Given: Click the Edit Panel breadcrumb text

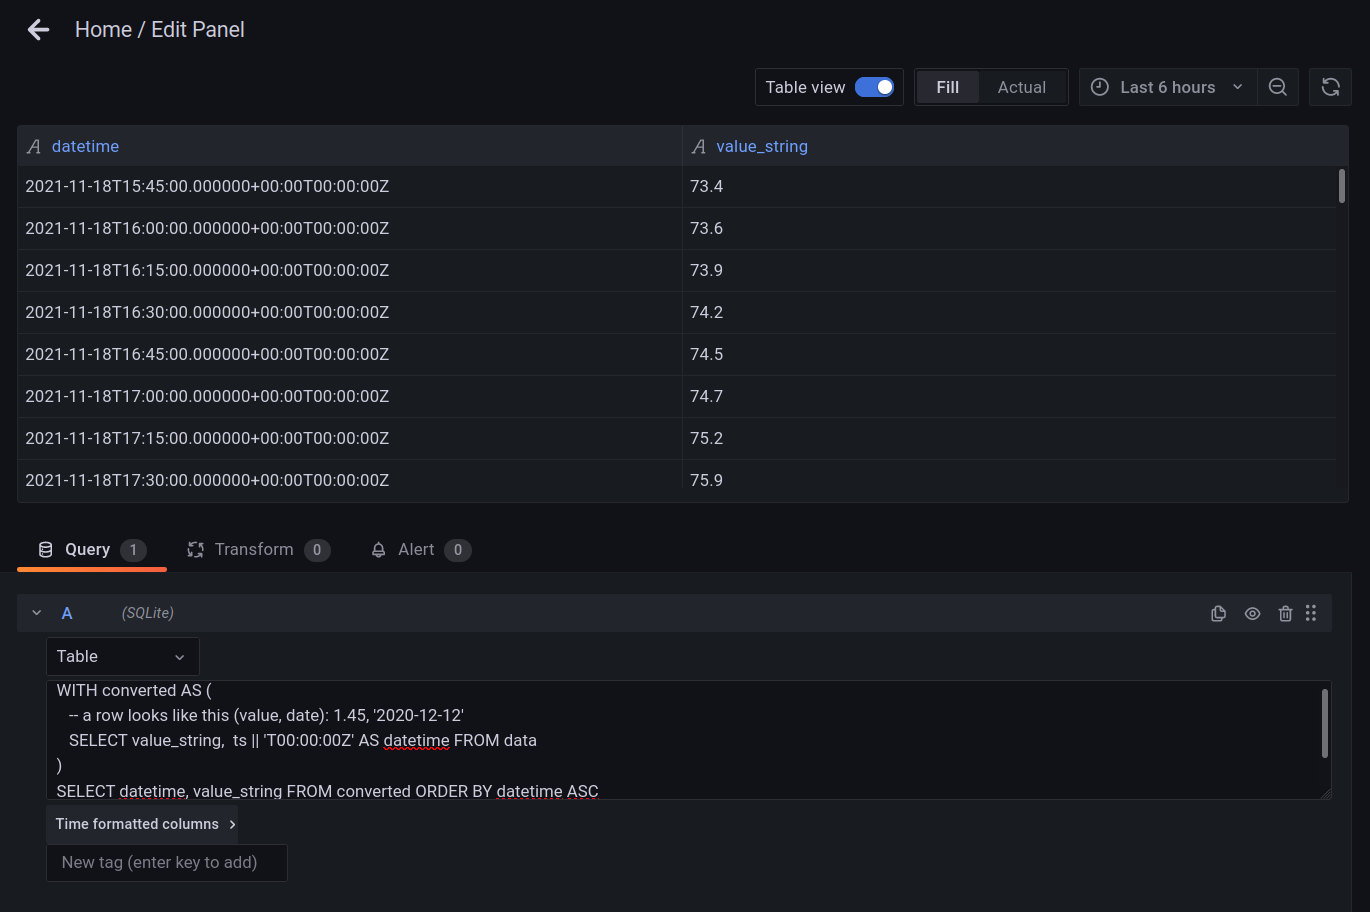Looking at the screenshot, I should click(x=198, y=30).
